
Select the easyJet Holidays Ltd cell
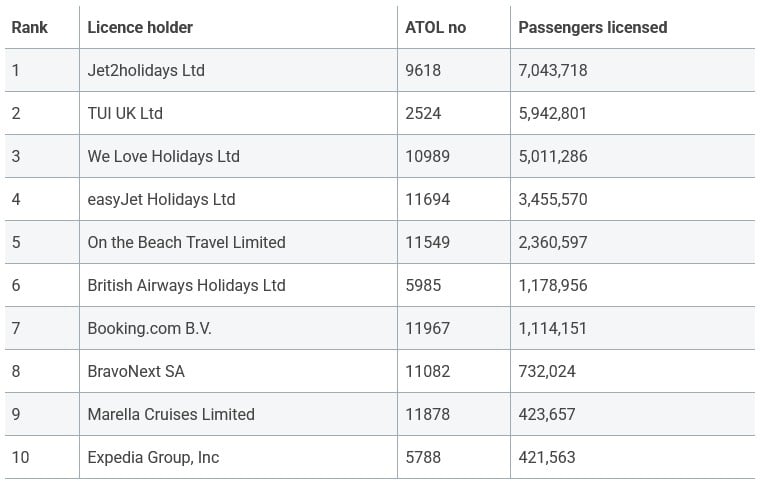click(x=161, y=199)
